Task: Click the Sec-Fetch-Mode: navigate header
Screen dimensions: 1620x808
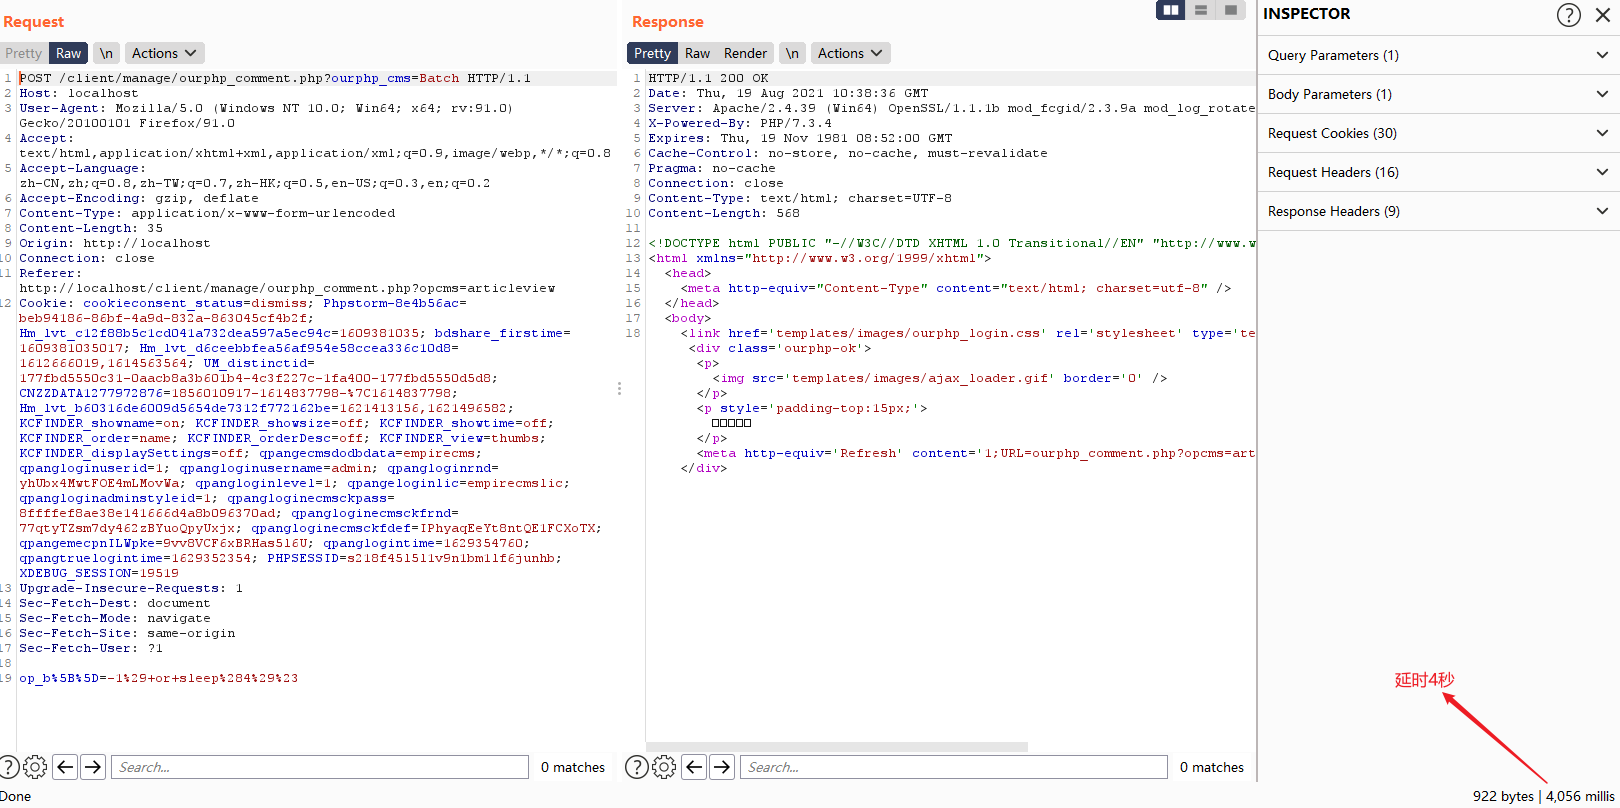Action: [115, 618]
